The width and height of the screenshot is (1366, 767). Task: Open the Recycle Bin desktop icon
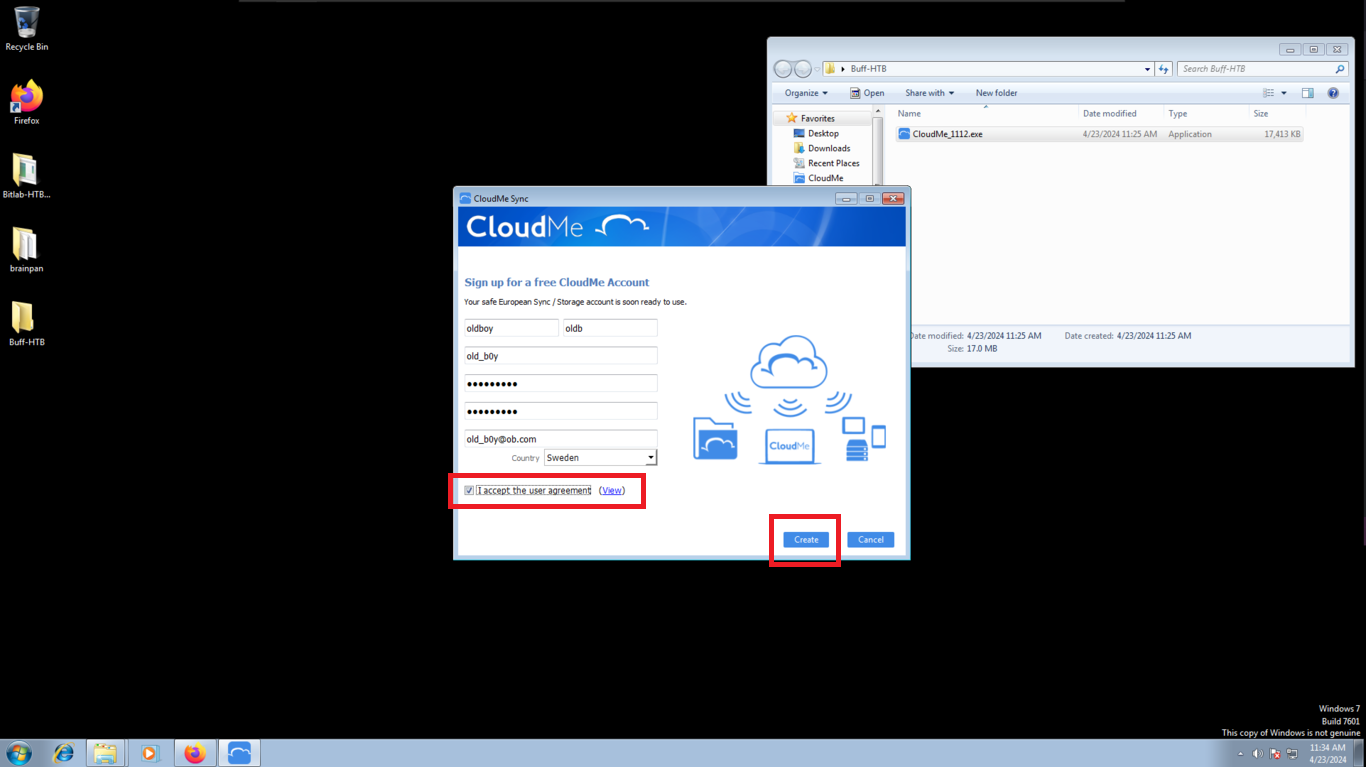(27, 28)
